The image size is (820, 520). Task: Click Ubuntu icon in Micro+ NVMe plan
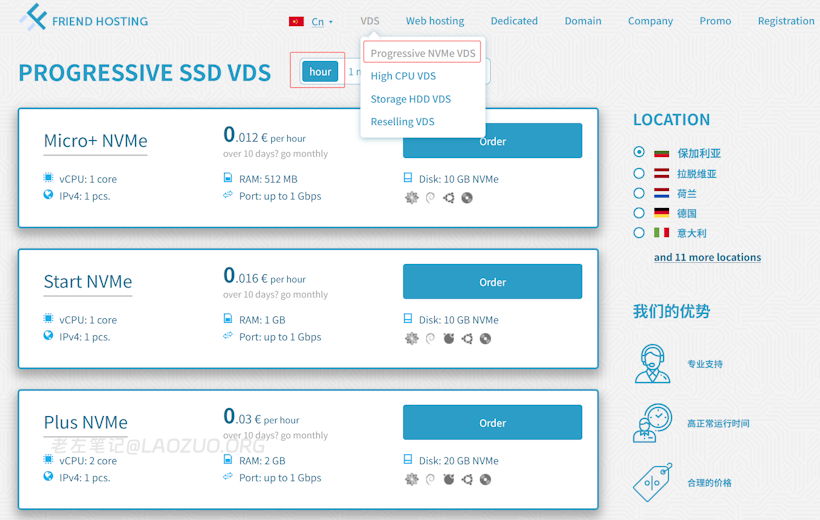(x=448, y=198)
